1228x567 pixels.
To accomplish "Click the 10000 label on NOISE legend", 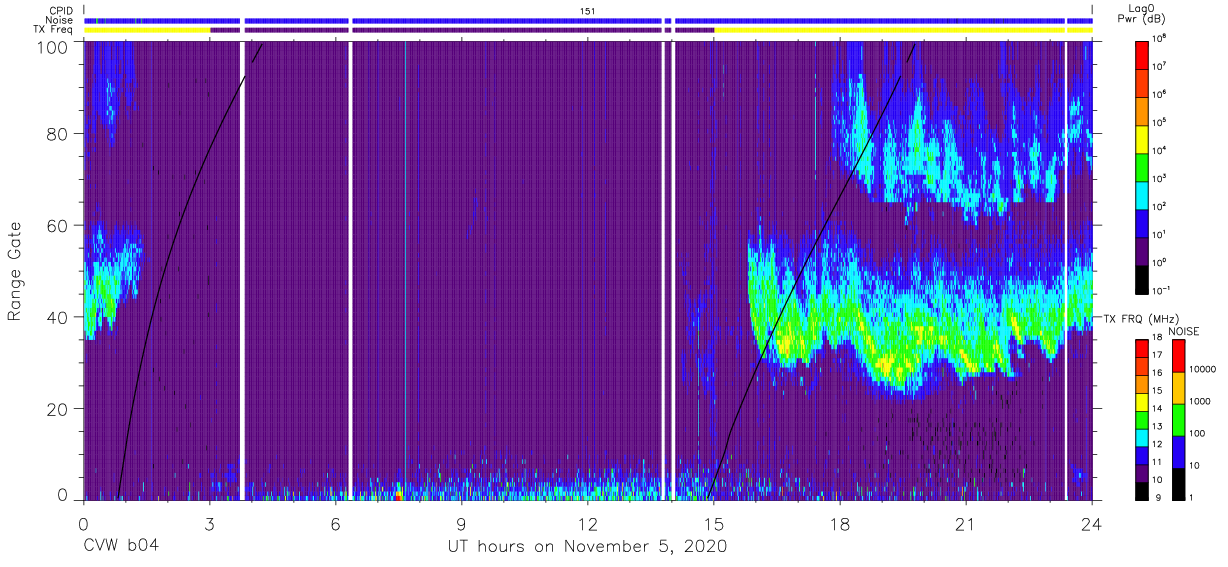I will click(x=1203, y=370).
